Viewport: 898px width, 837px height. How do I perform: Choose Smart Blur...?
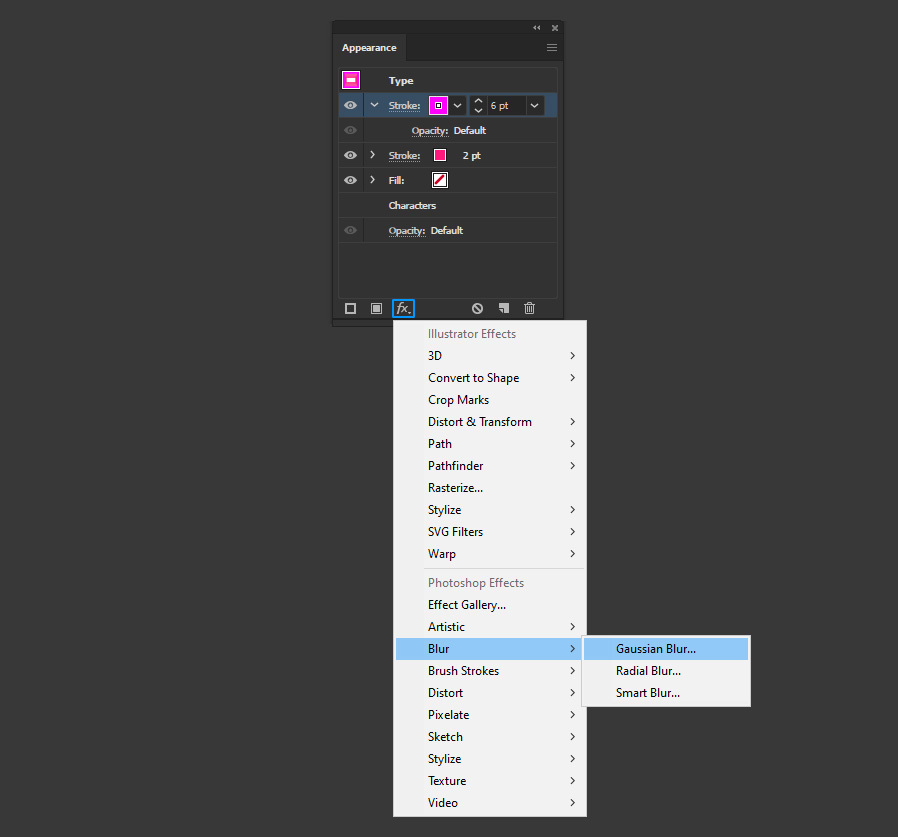[666, 693]
